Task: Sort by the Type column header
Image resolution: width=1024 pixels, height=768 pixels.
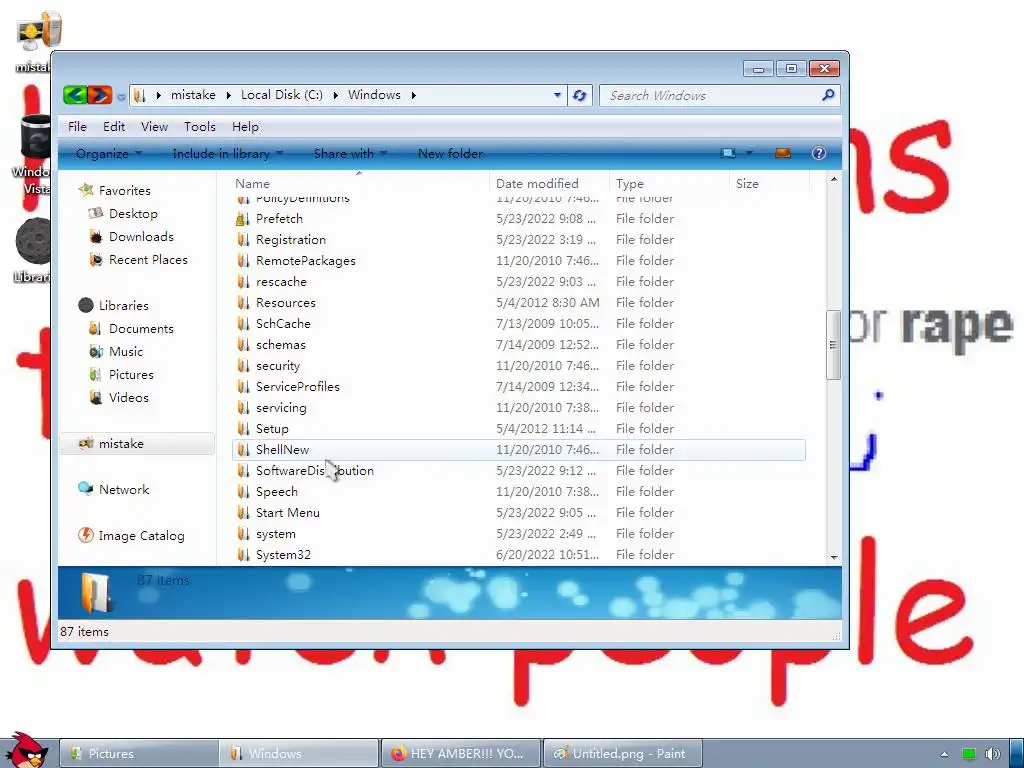Action: tap(669, 184)
